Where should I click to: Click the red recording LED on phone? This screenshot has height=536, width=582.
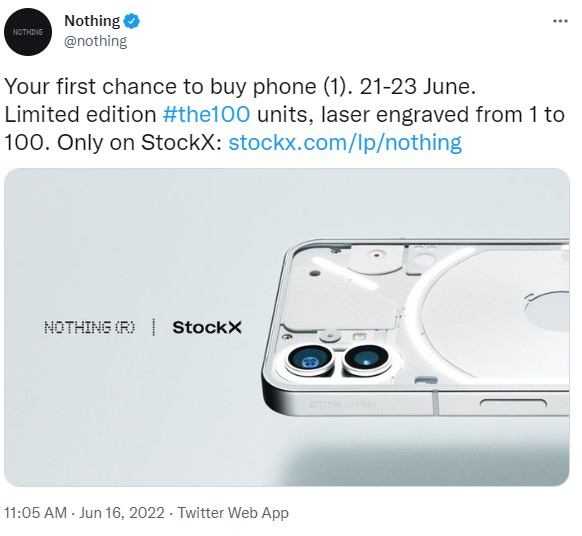[x=377, y=255]
